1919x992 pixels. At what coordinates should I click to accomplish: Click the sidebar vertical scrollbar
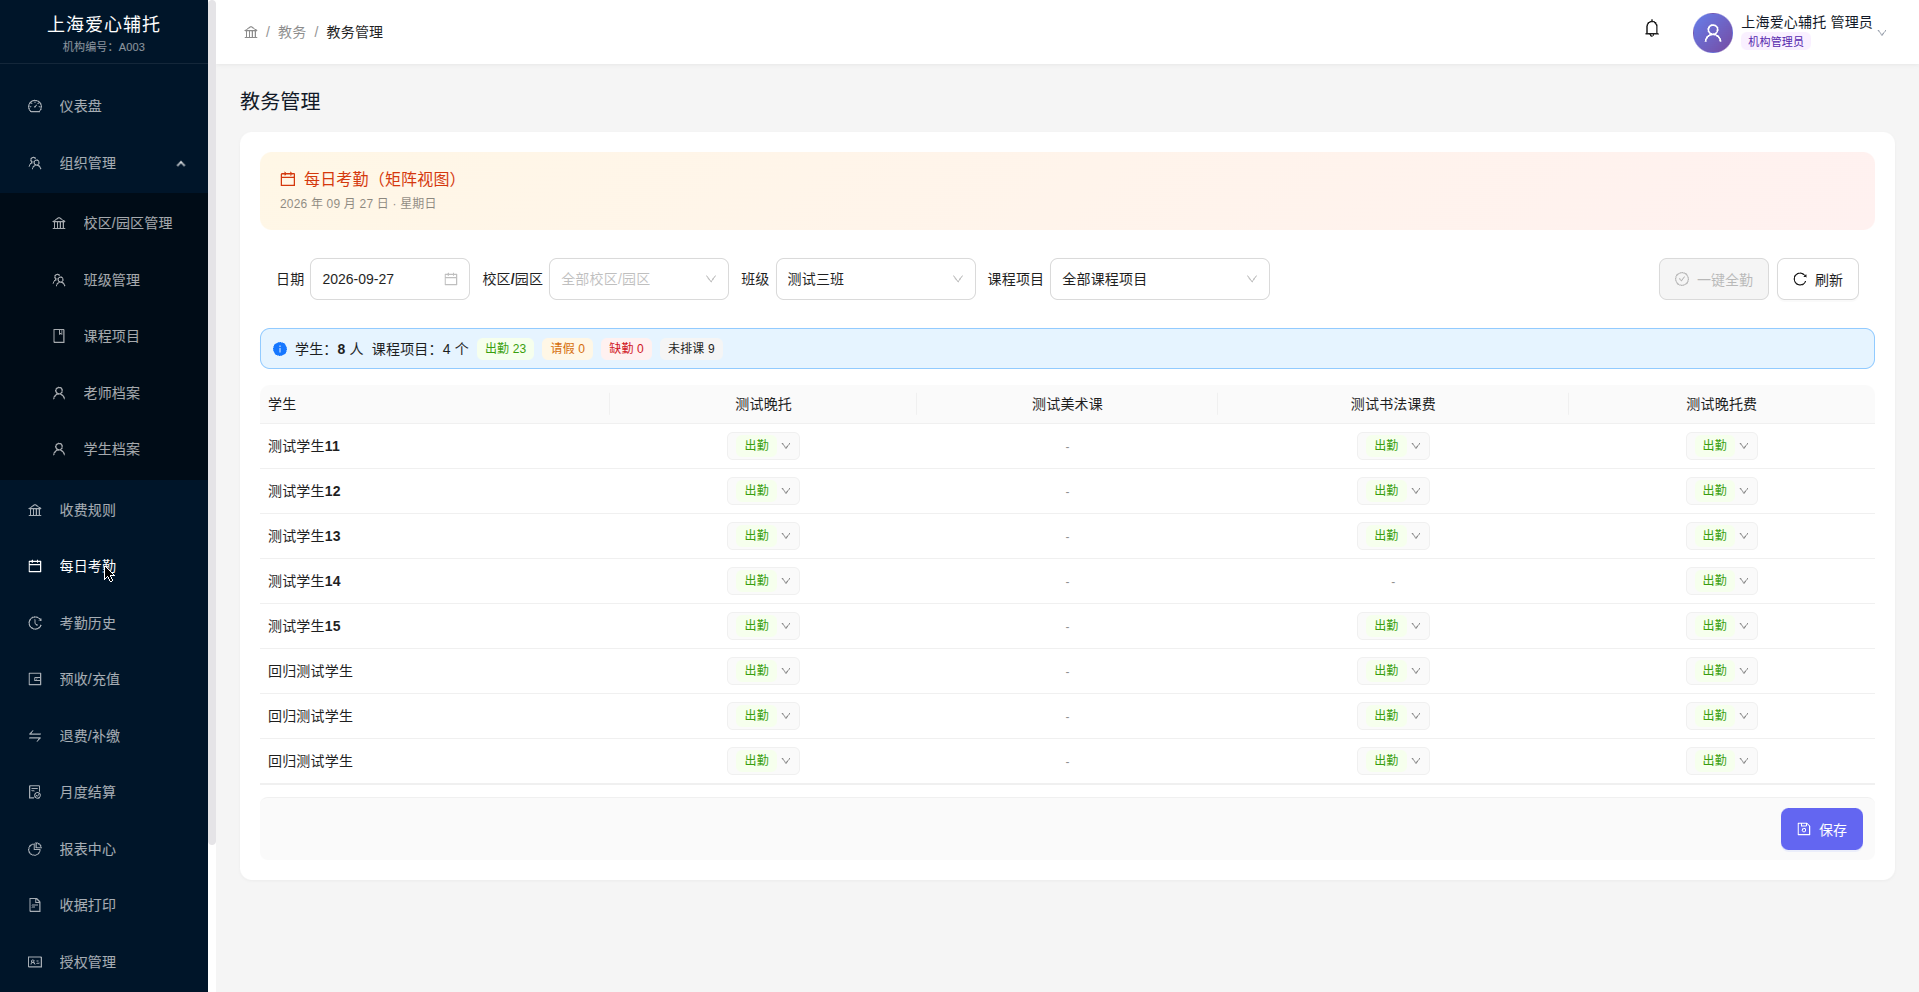[212, 420]
